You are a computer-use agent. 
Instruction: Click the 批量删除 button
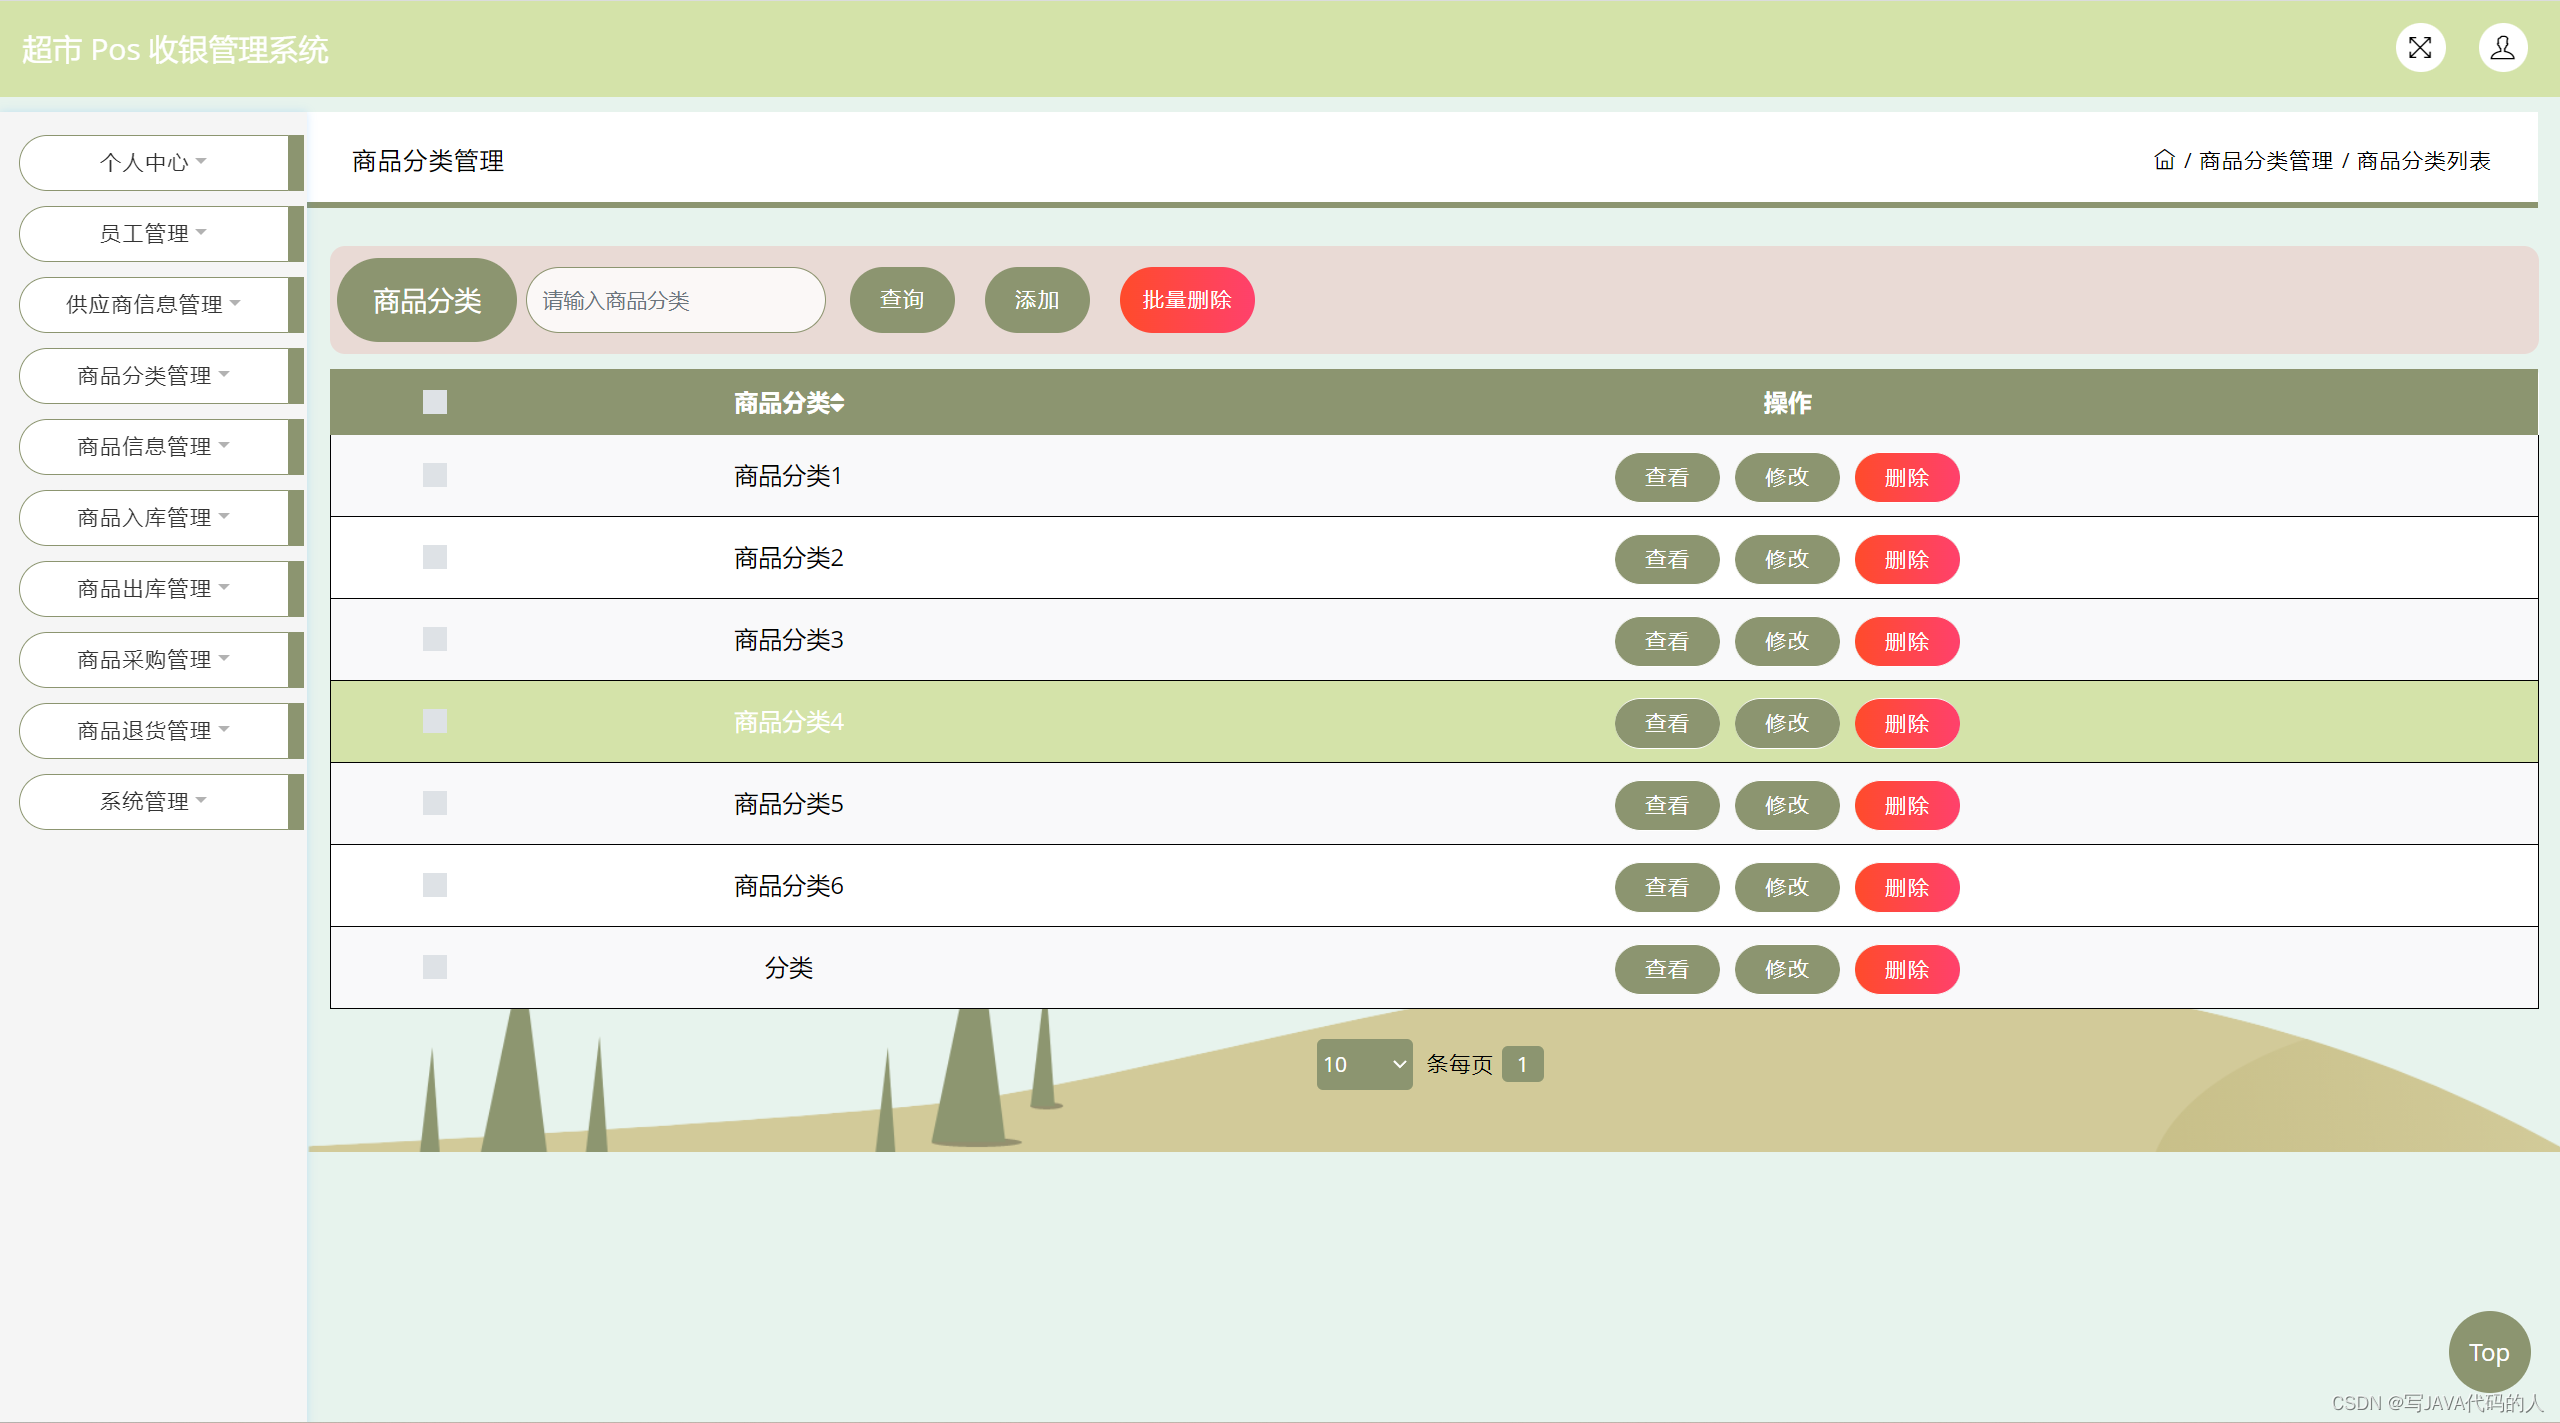click(1187, 300)
